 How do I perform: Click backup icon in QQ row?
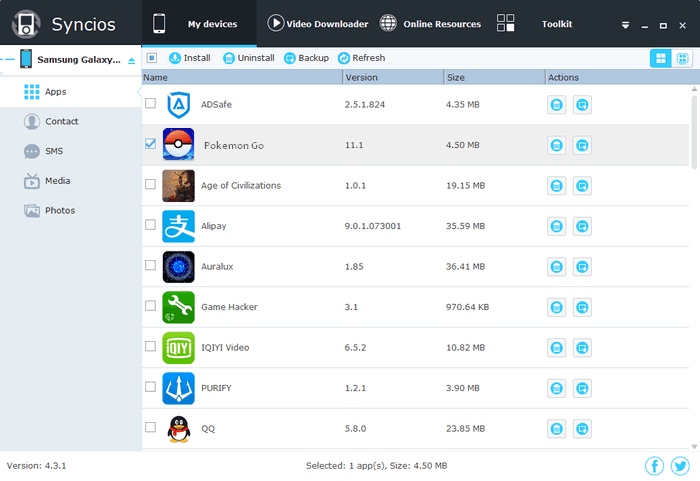pos(582,429)
